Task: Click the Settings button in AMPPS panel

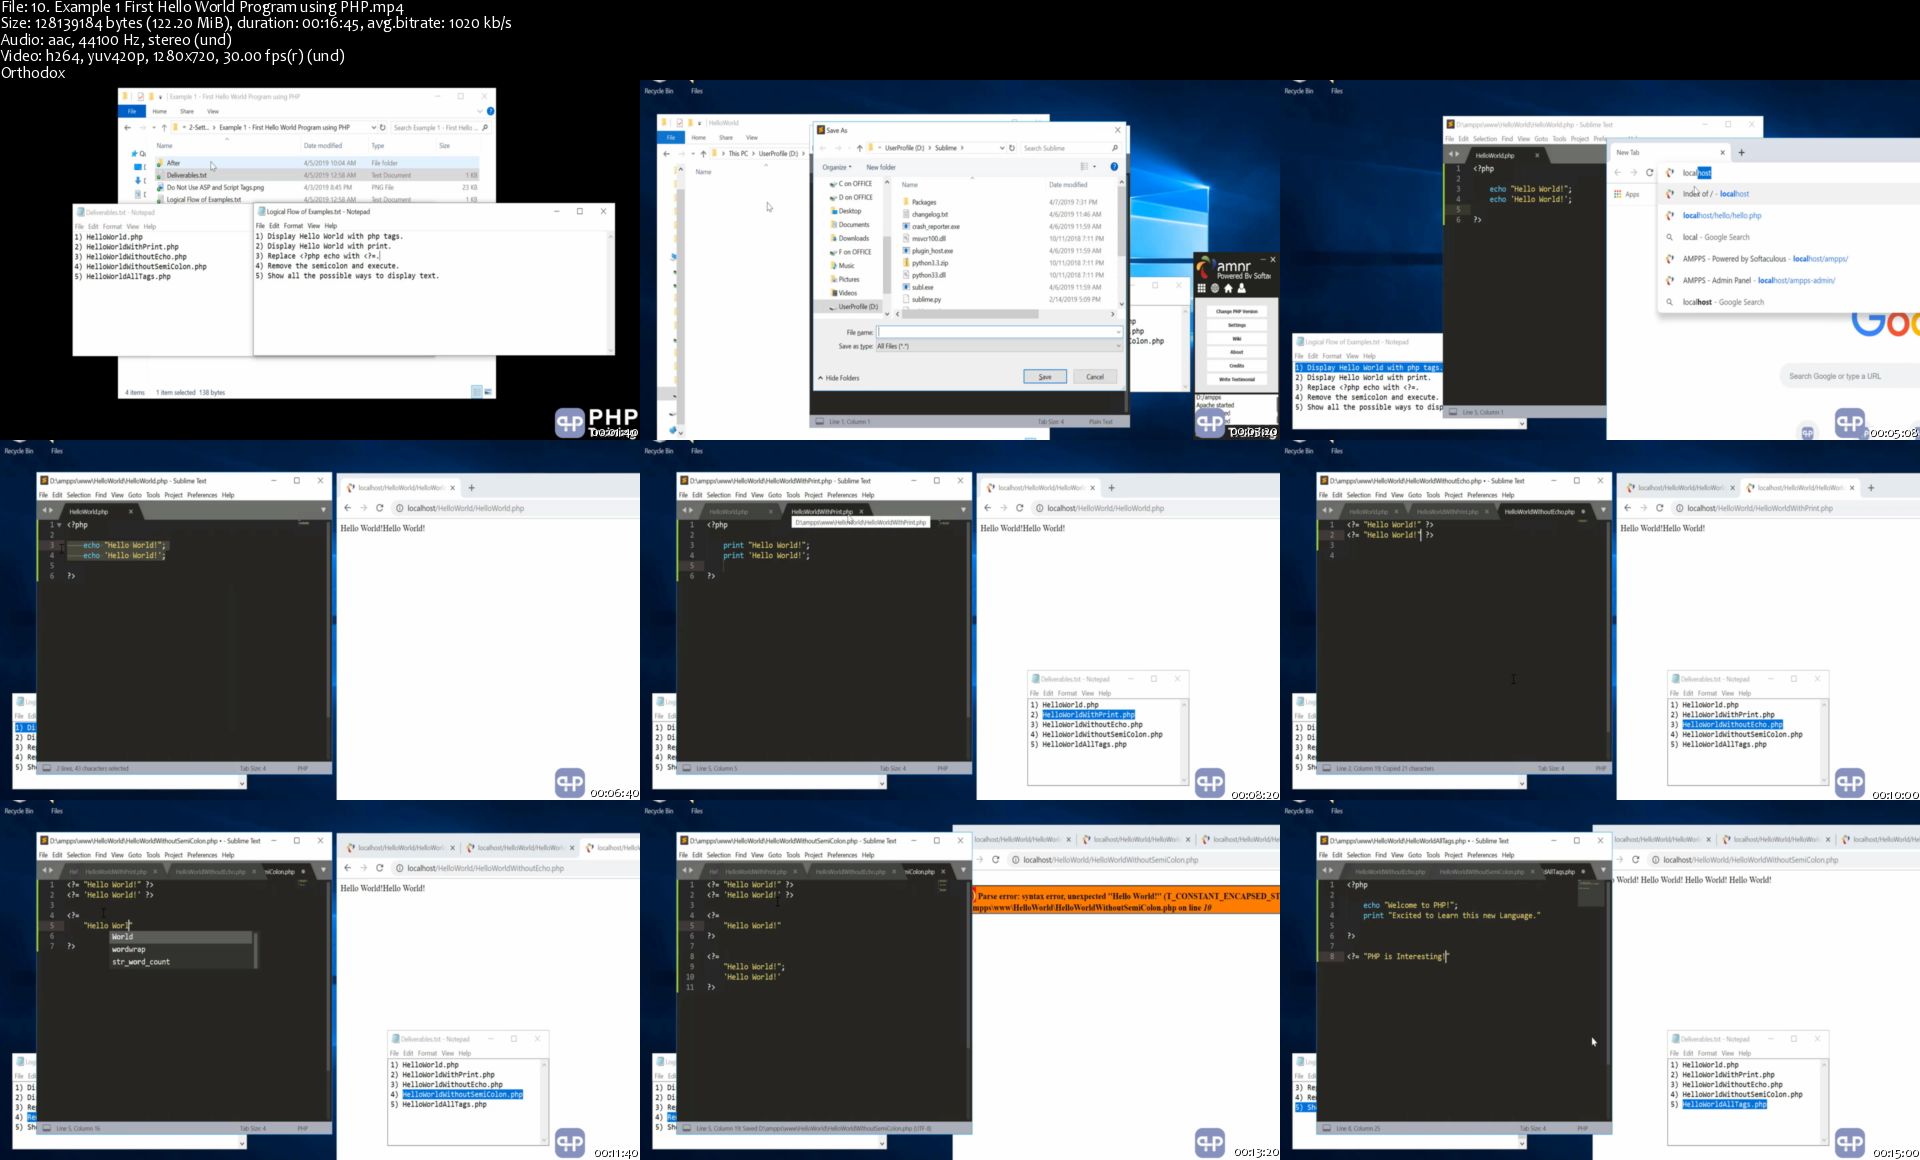Action: 1237,325
